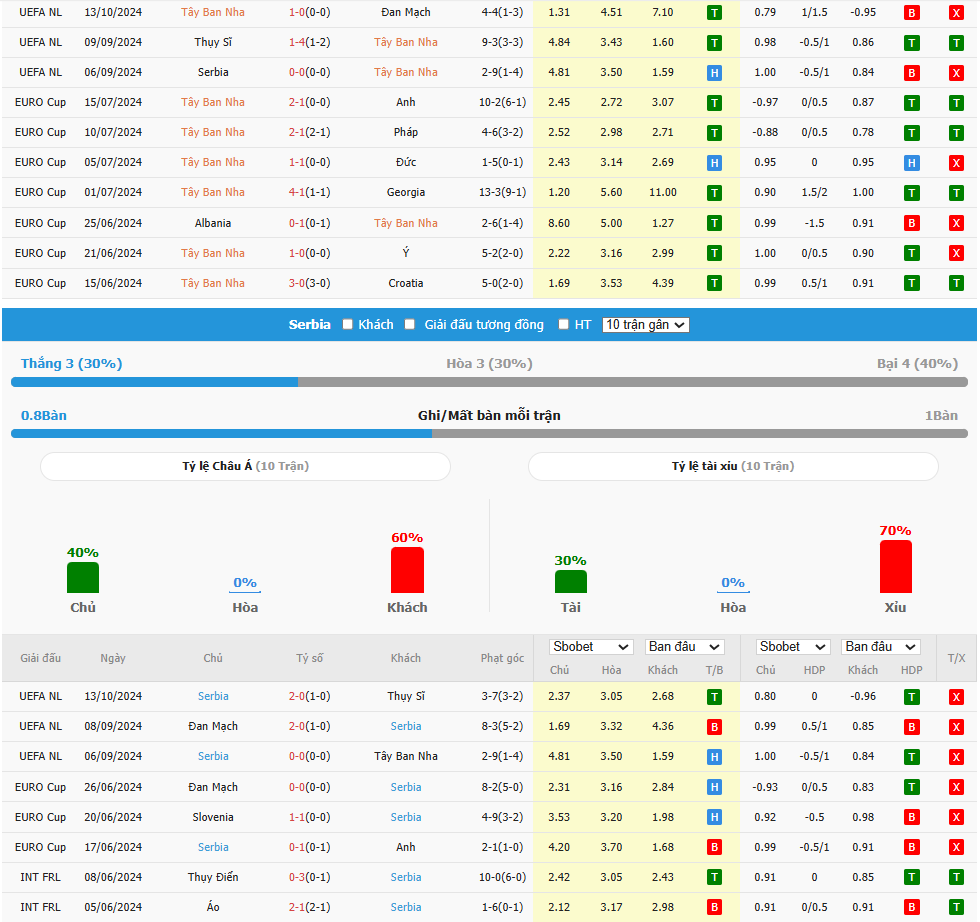Open the Ban đầu dropdown beside the T/B column
This screenshot has width=980, height=922.
pos(684,647)
